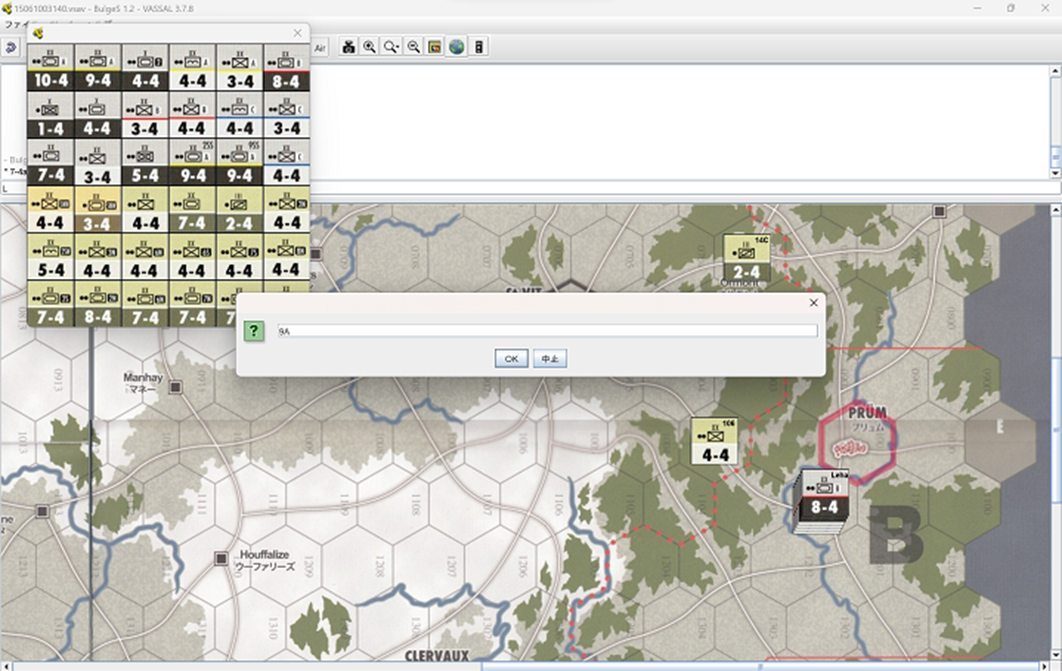Select the black 5-4 counter in palette
The image size is (1062, 671).
click(145, 163)
